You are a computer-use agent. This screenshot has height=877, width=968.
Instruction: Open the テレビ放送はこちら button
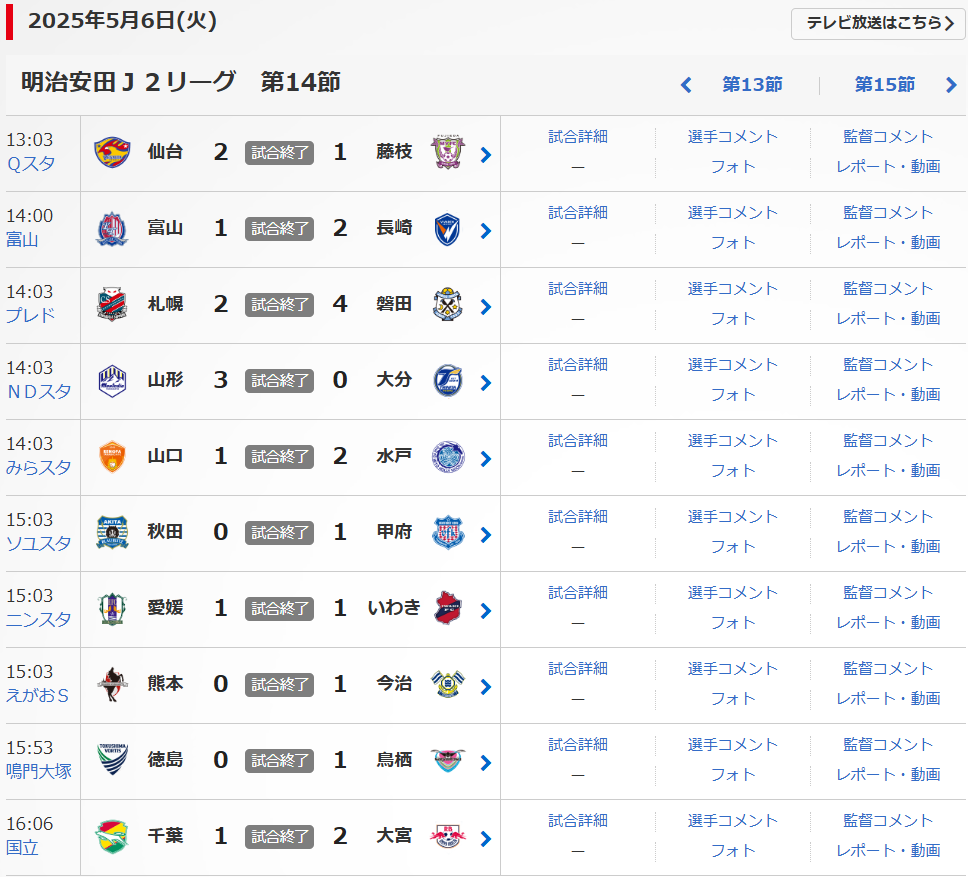878,23
